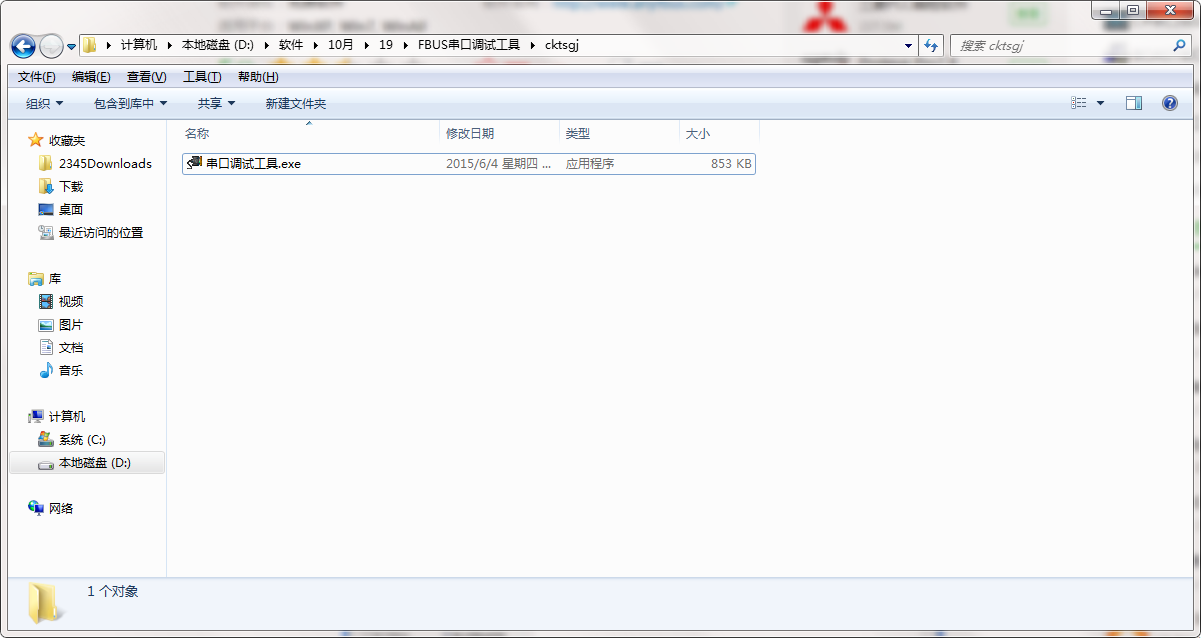Click the 计算机 computer icon

(x=36, y=416)
